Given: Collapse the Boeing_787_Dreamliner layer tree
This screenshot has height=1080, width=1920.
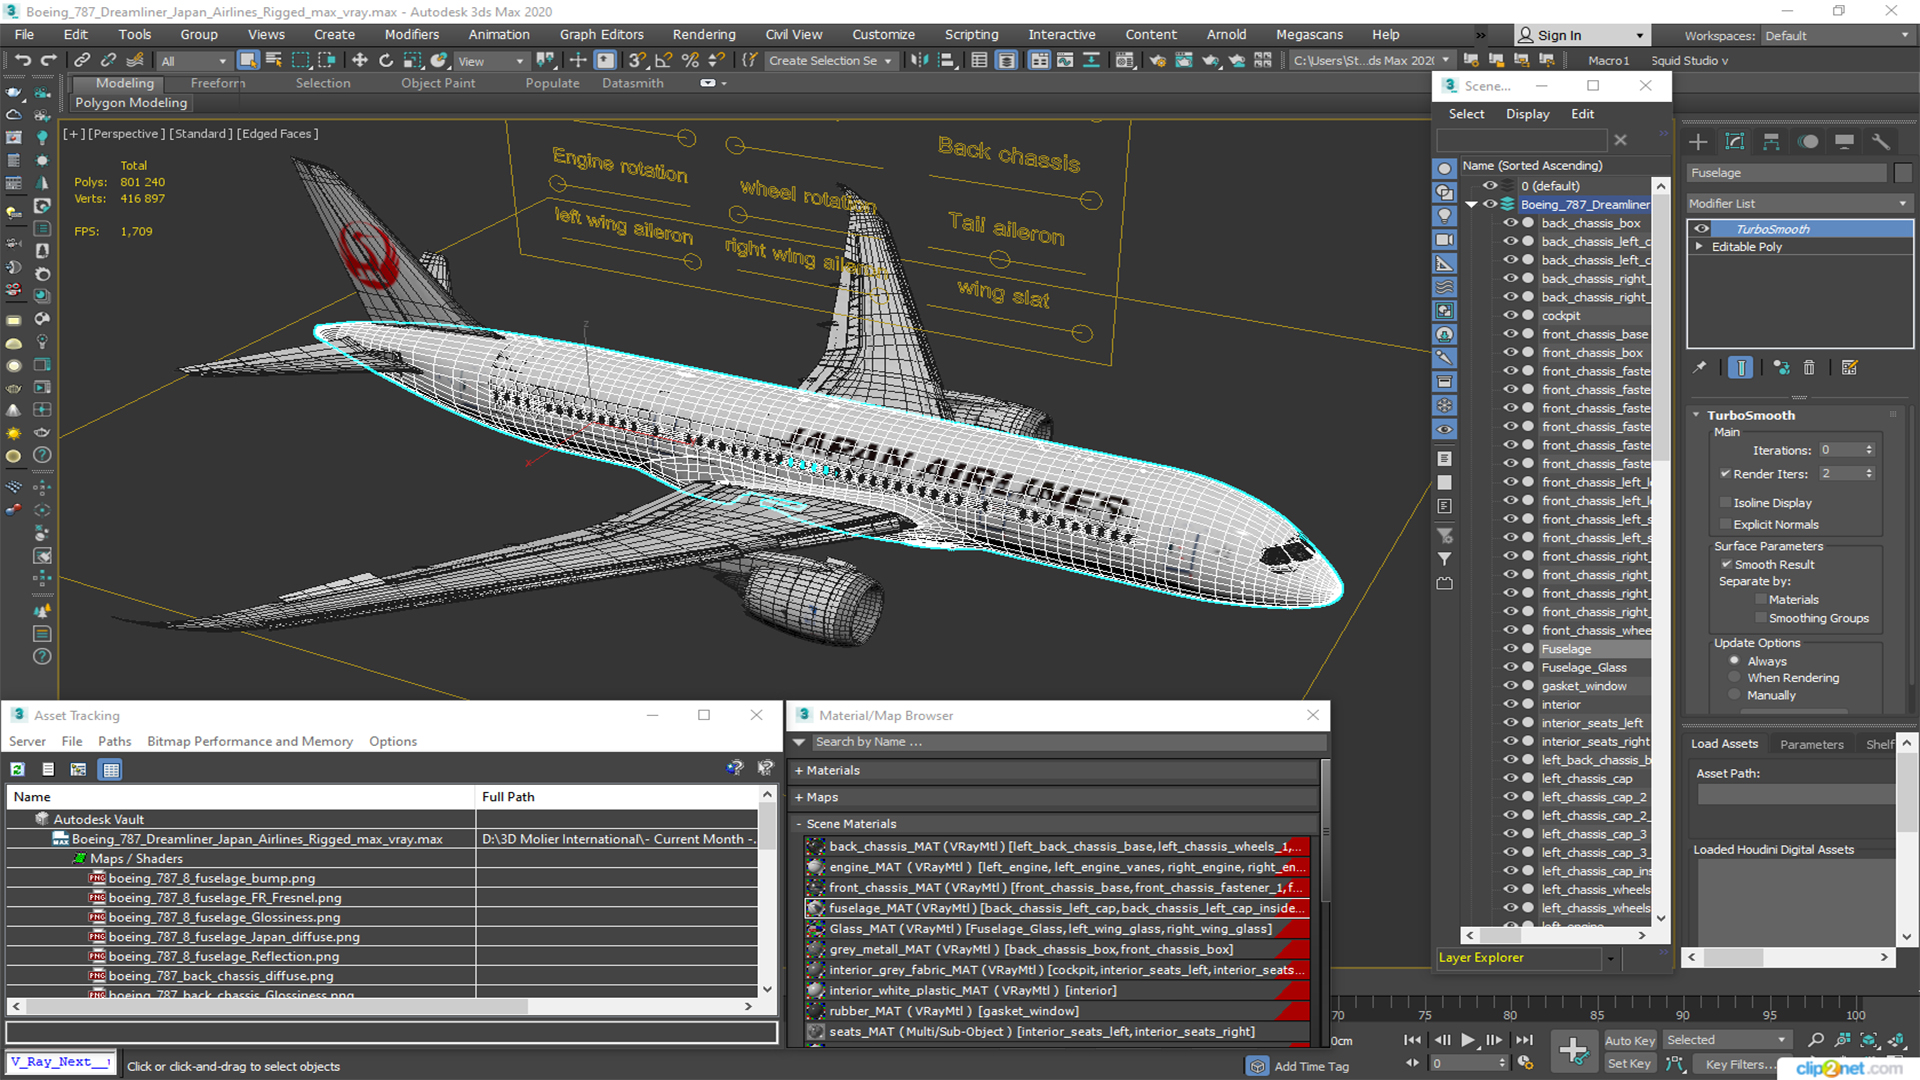Looking at the screenshot, I should coord(1471,205).
